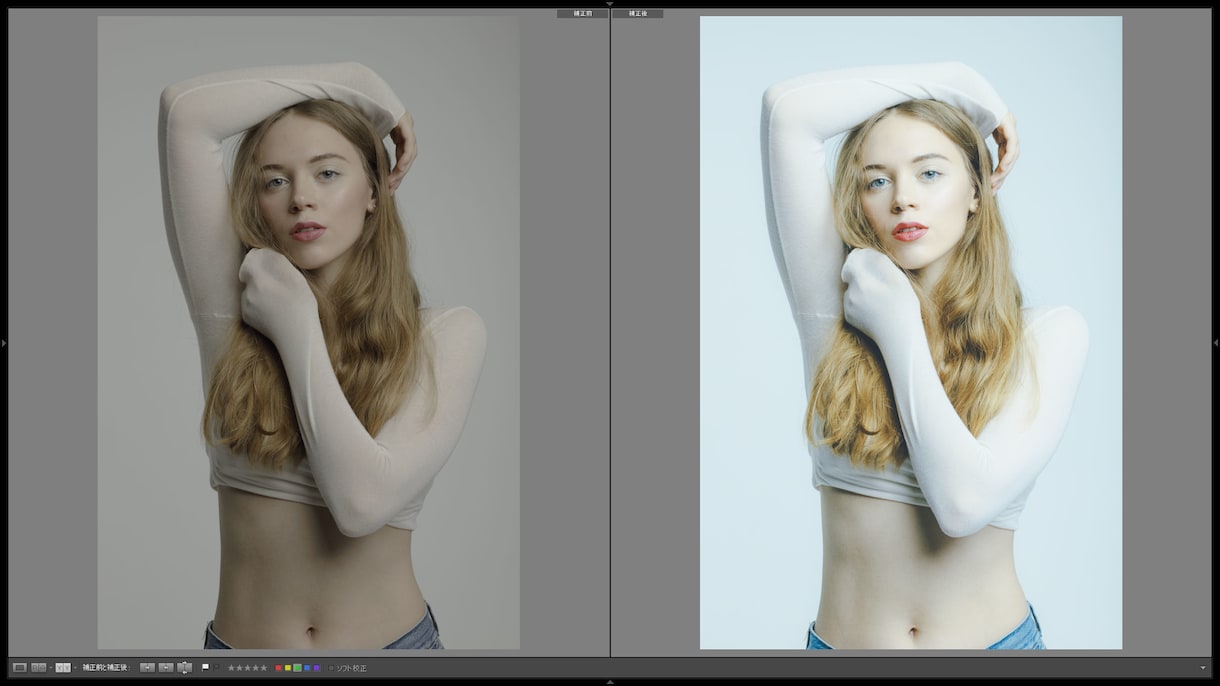Swap before and after settings
Screen dimensions: 1220x686
tap(184, 667)
